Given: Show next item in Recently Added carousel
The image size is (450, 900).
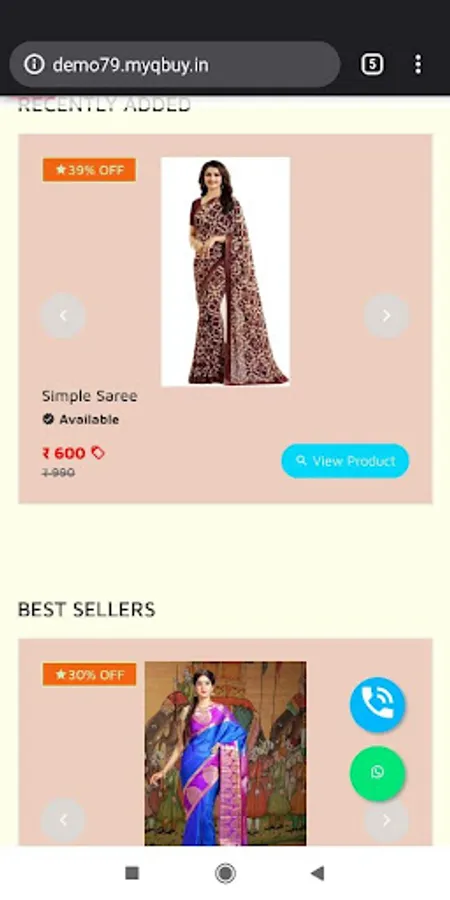Looking at the screenshot, I should pyautogui.click(x=386, y=316).
